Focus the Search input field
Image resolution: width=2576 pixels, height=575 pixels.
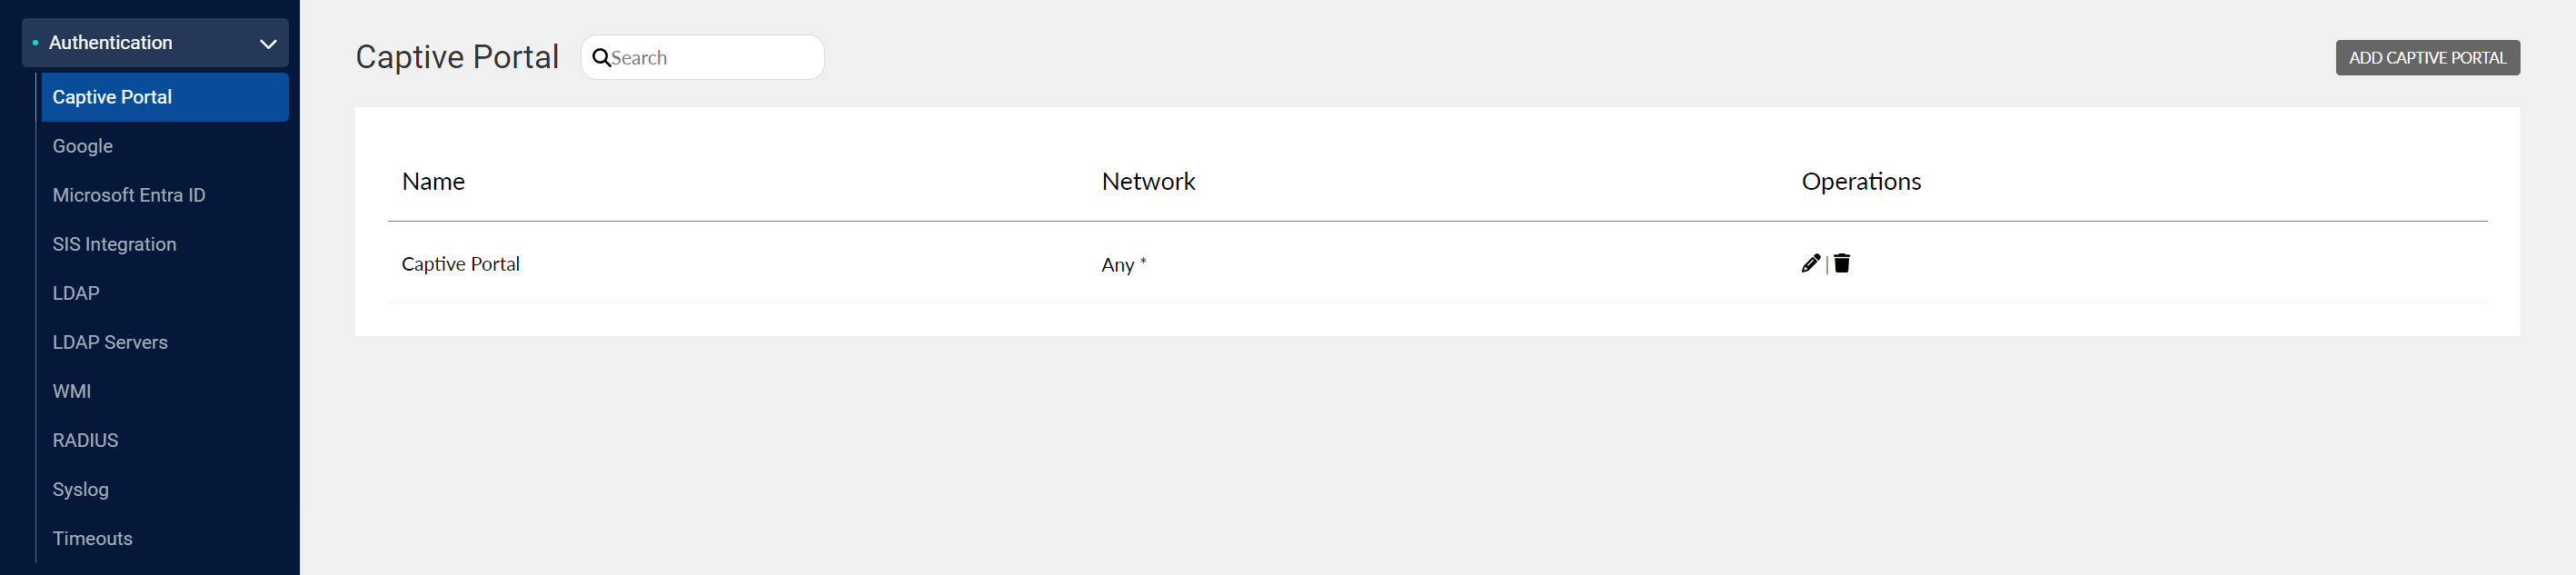712,58
